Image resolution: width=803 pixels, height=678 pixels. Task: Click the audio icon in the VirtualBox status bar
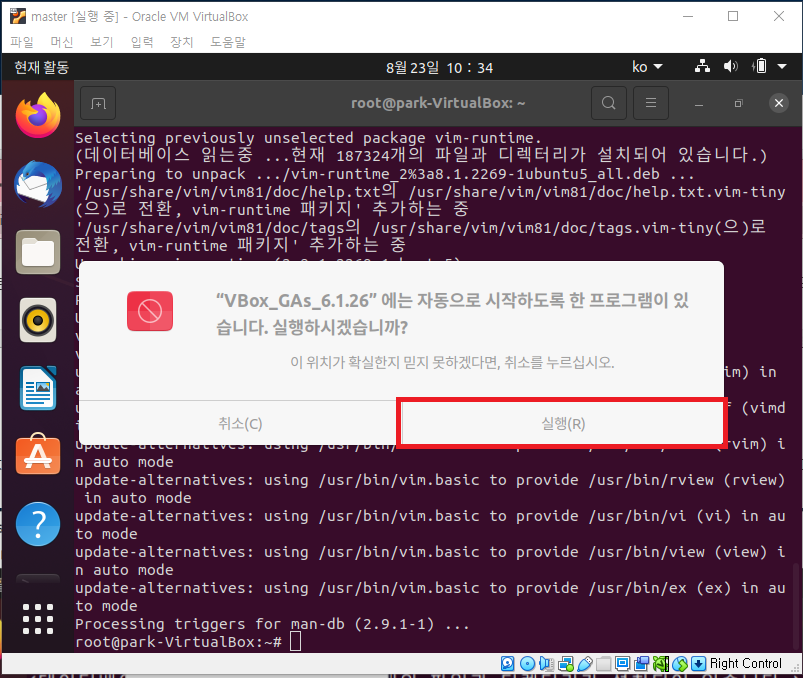tap(546, 664)
